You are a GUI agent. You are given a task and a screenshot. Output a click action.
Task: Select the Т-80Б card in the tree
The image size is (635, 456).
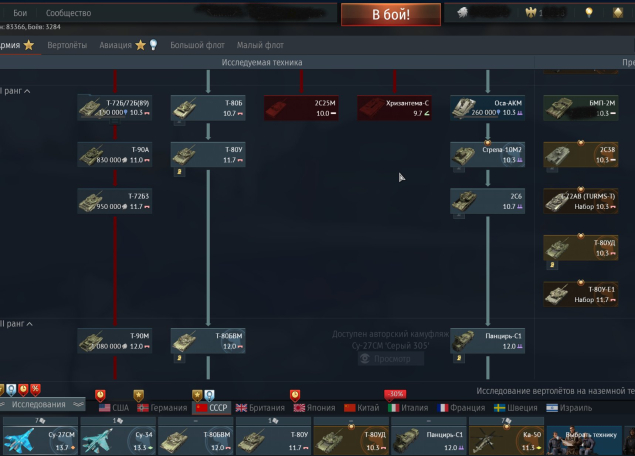208,108
